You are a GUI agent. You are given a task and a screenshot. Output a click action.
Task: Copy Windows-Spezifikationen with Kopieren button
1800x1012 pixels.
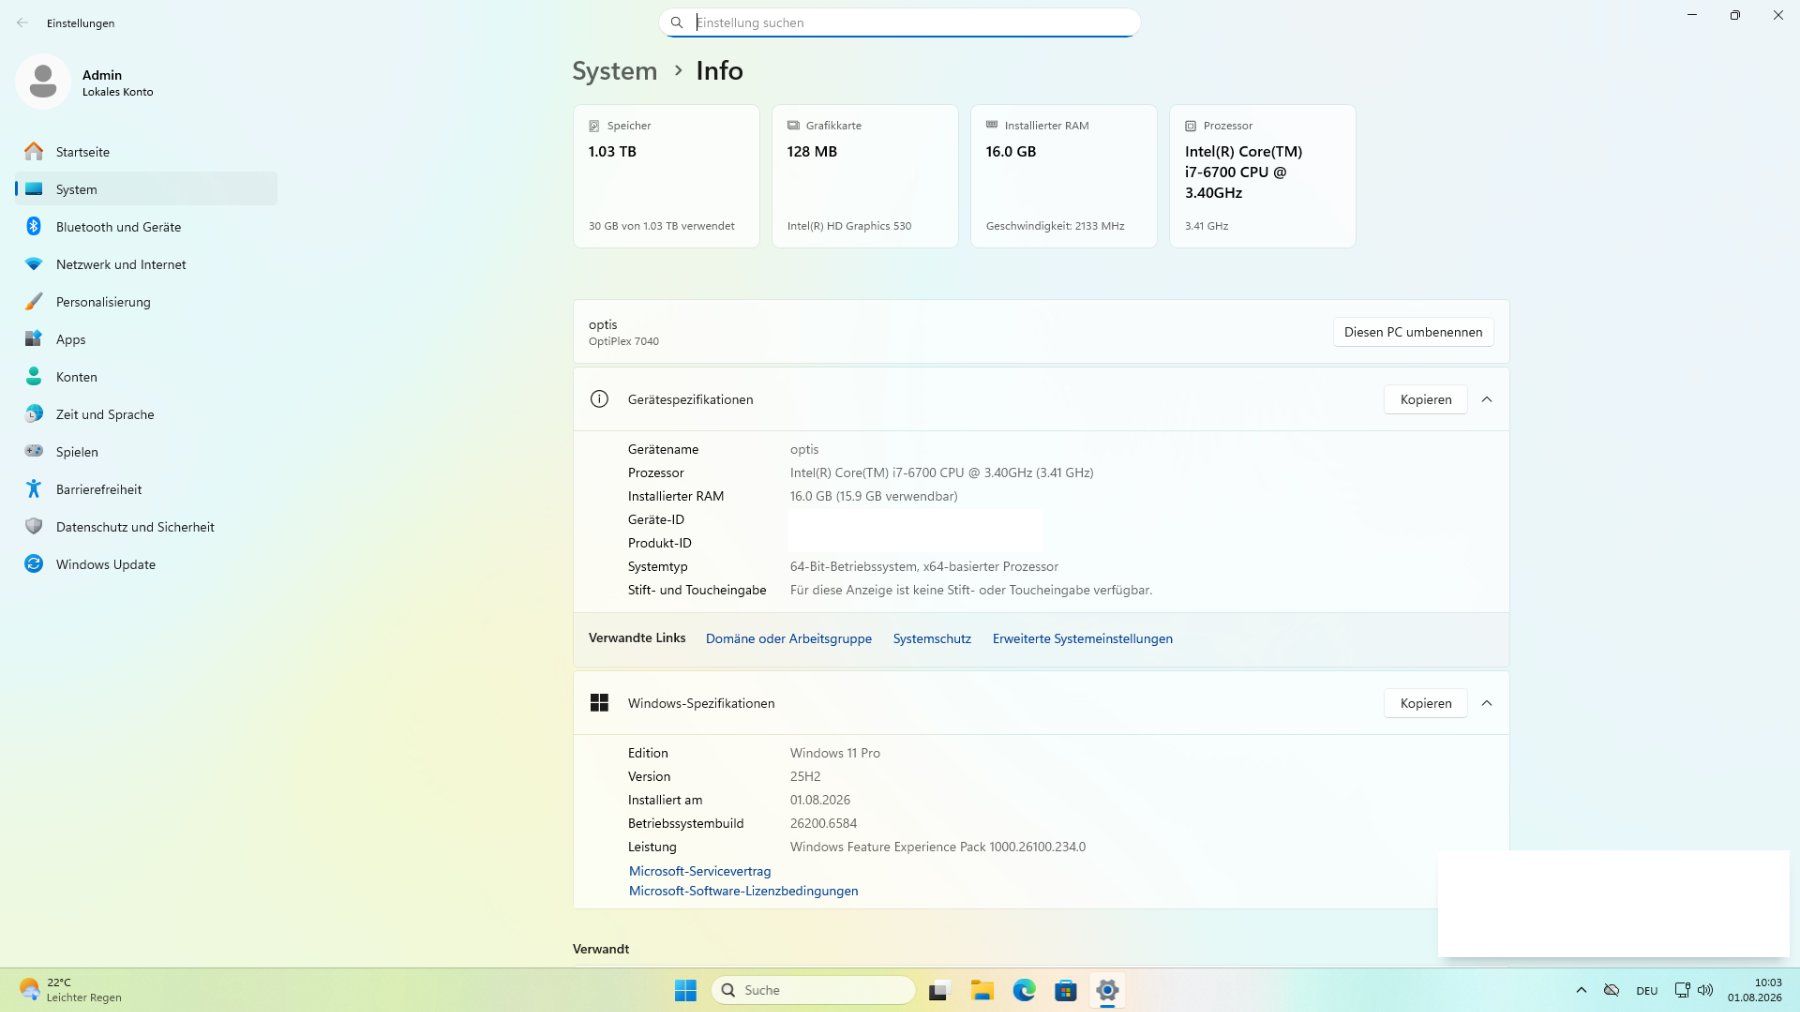(1425, 703)
